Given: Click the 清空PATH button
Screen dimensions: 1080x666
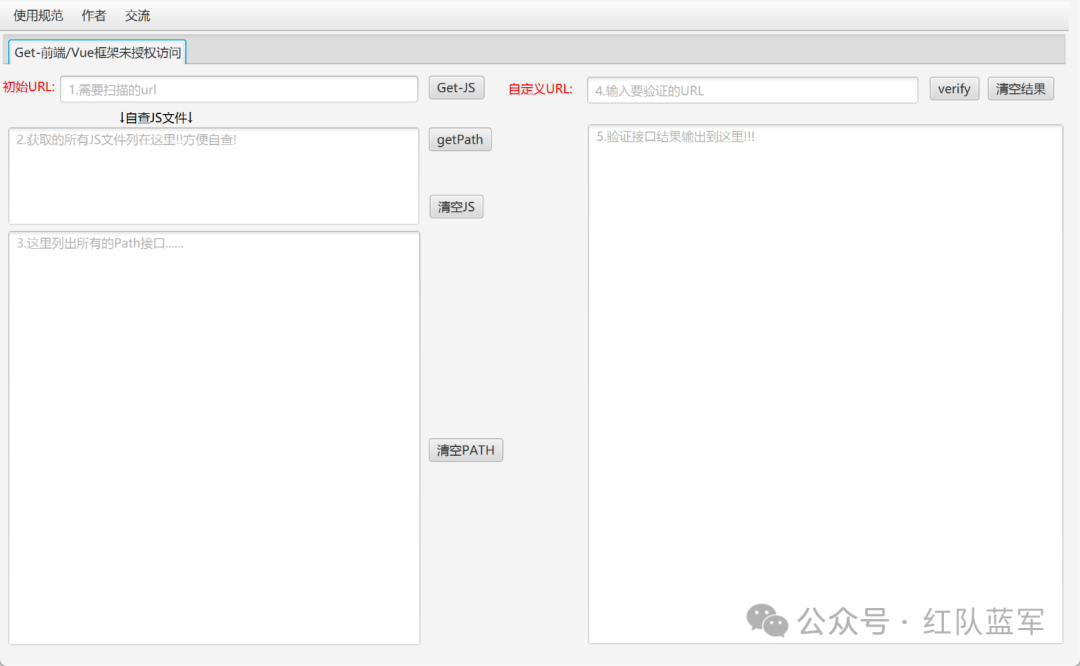Looking at the screenshot, I should pyautogui.click(x=465, y=450).
